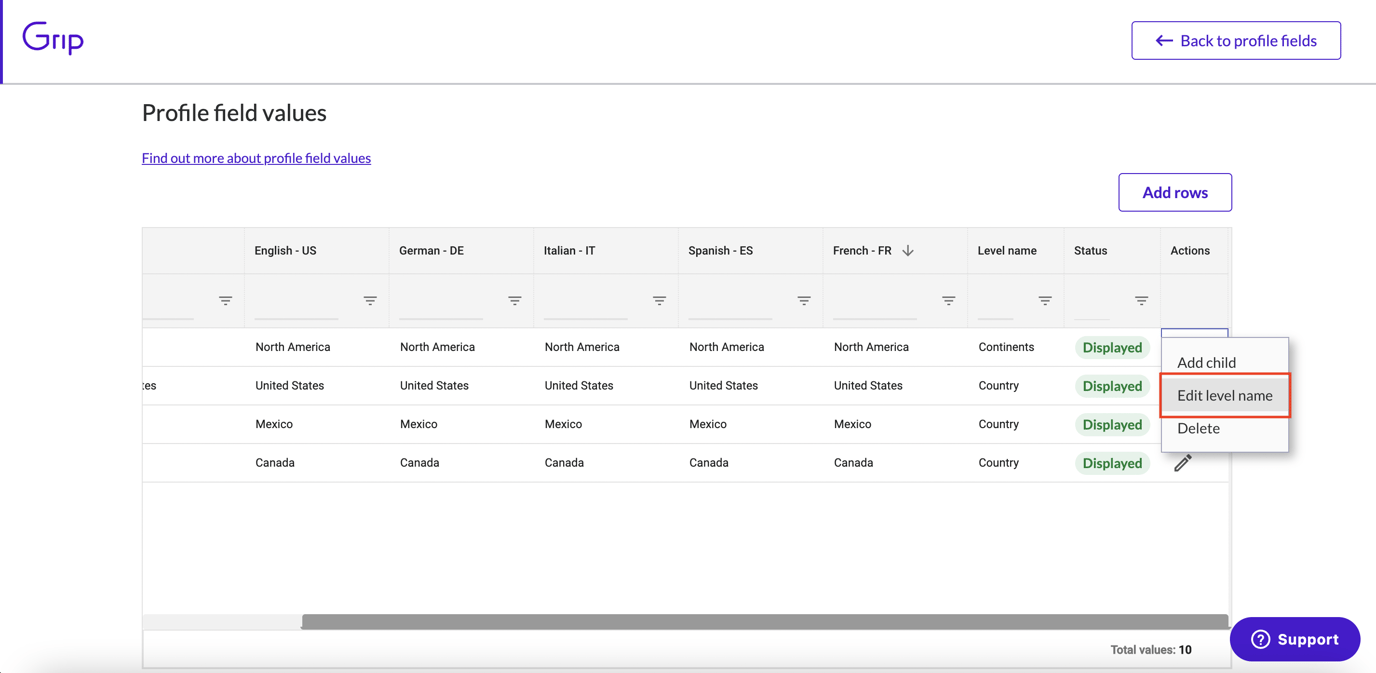Click the Actions column header
Image resolution: width=1376 pixels, height=673 pixels.
pos(1190,251)
